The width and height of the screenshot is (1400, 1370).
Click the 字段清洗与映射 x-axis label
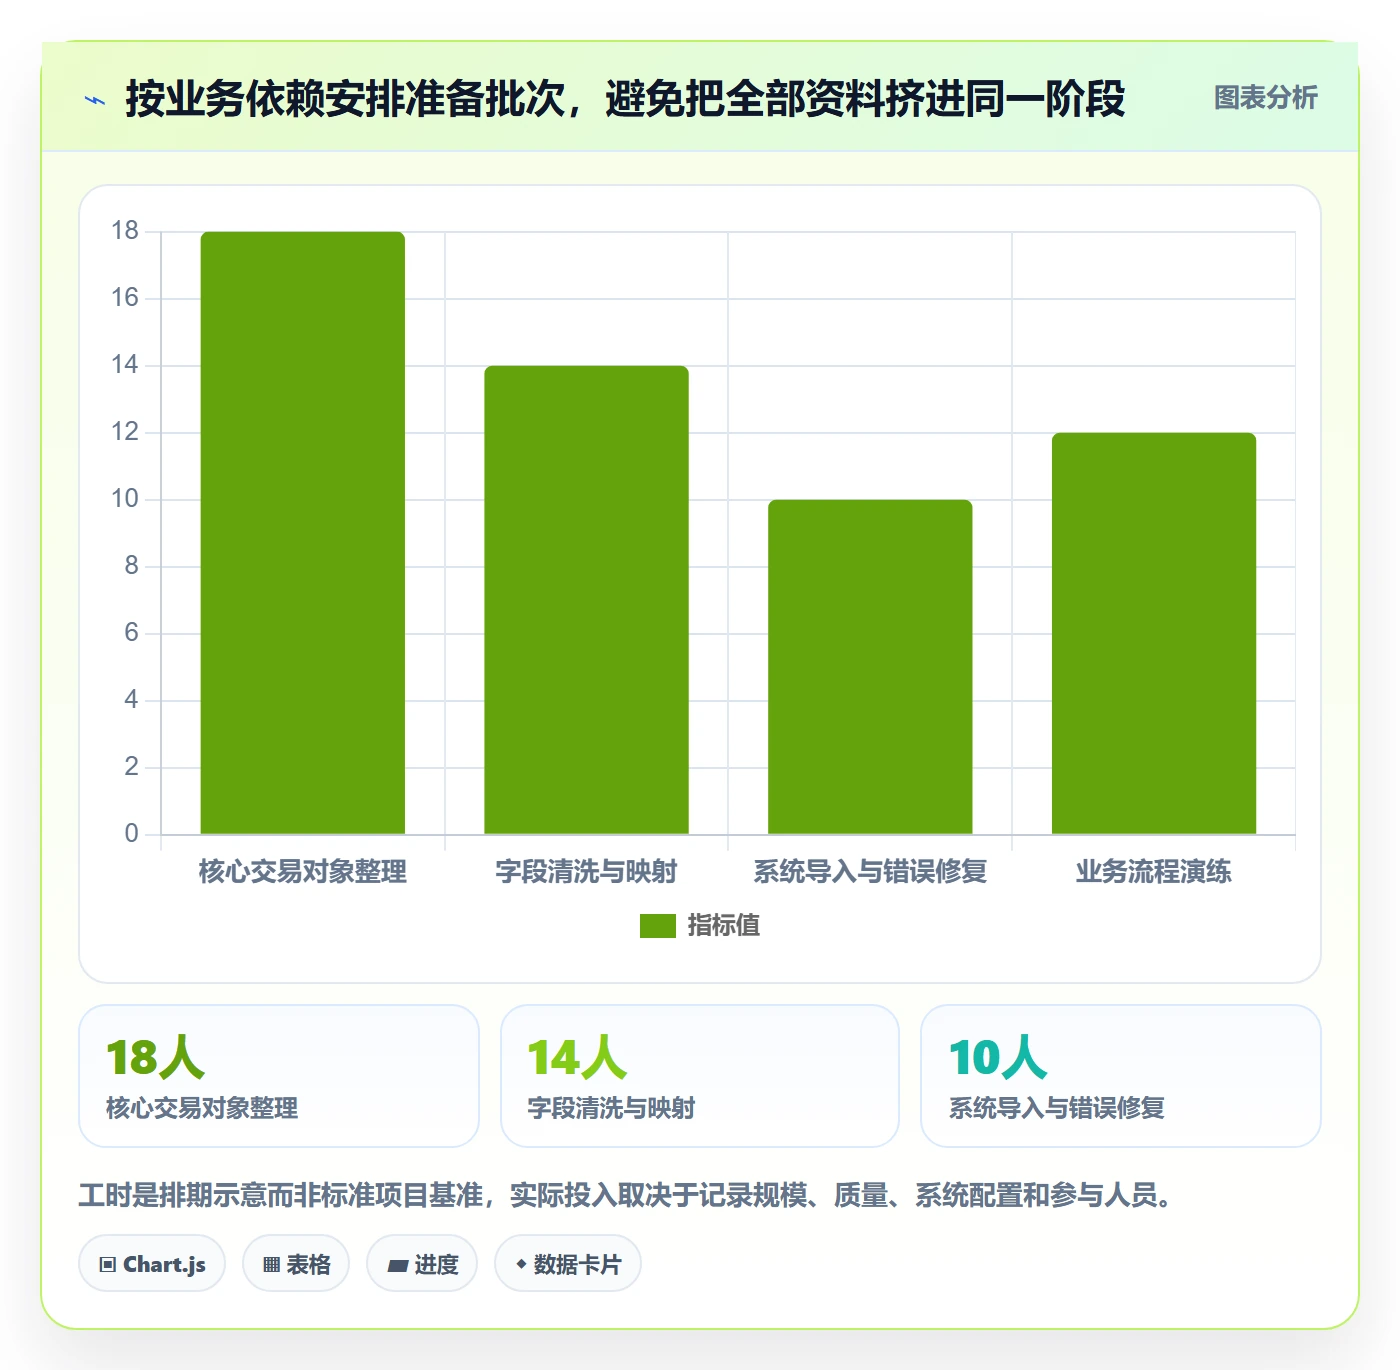587,872
